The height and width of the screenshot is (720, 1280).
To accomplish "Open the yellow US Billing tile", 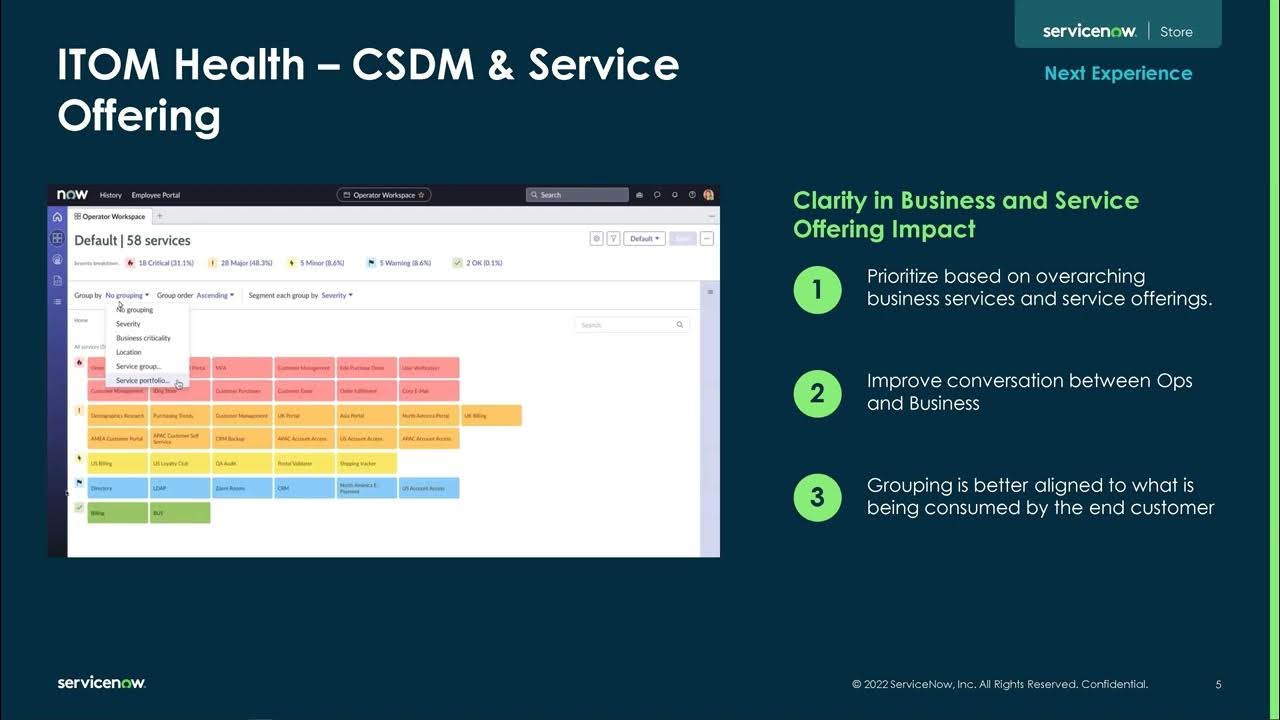I will pyautogui.click(x=118, y=463).
